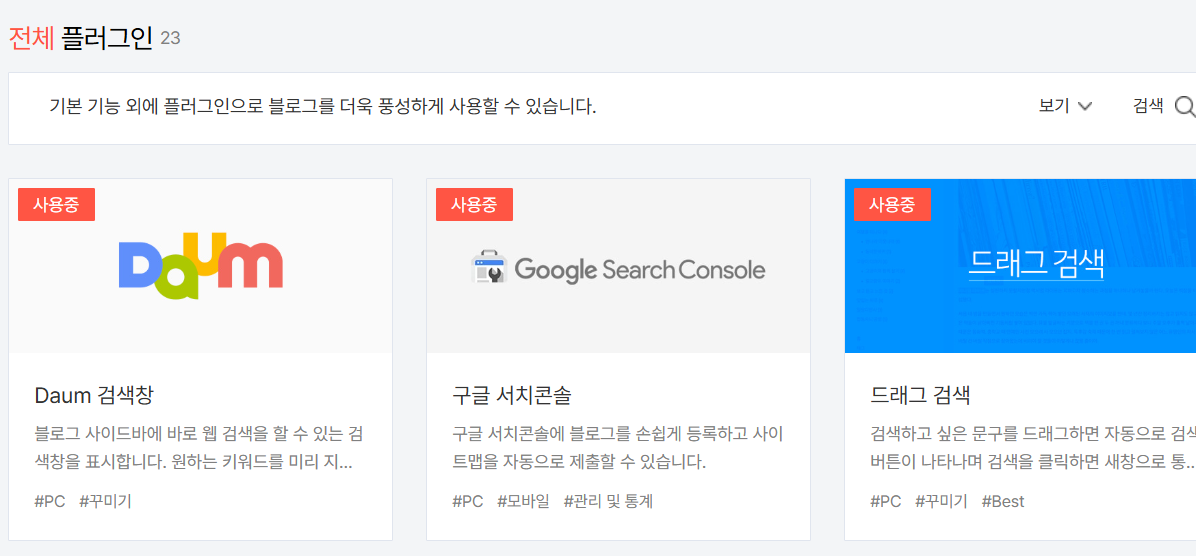Screen dimensions: 1196x556
Task: Click #PC tag on Daum 검색창 card
Action: tap(50, 501)
